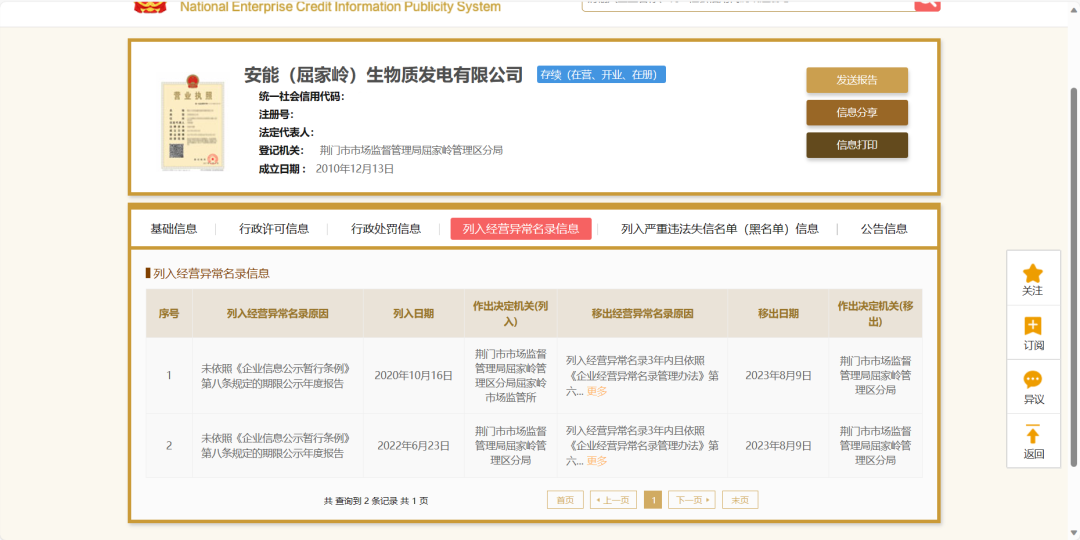Go to 下一页 in pagination
The image size is (1080, 540).
coord(691,500)
